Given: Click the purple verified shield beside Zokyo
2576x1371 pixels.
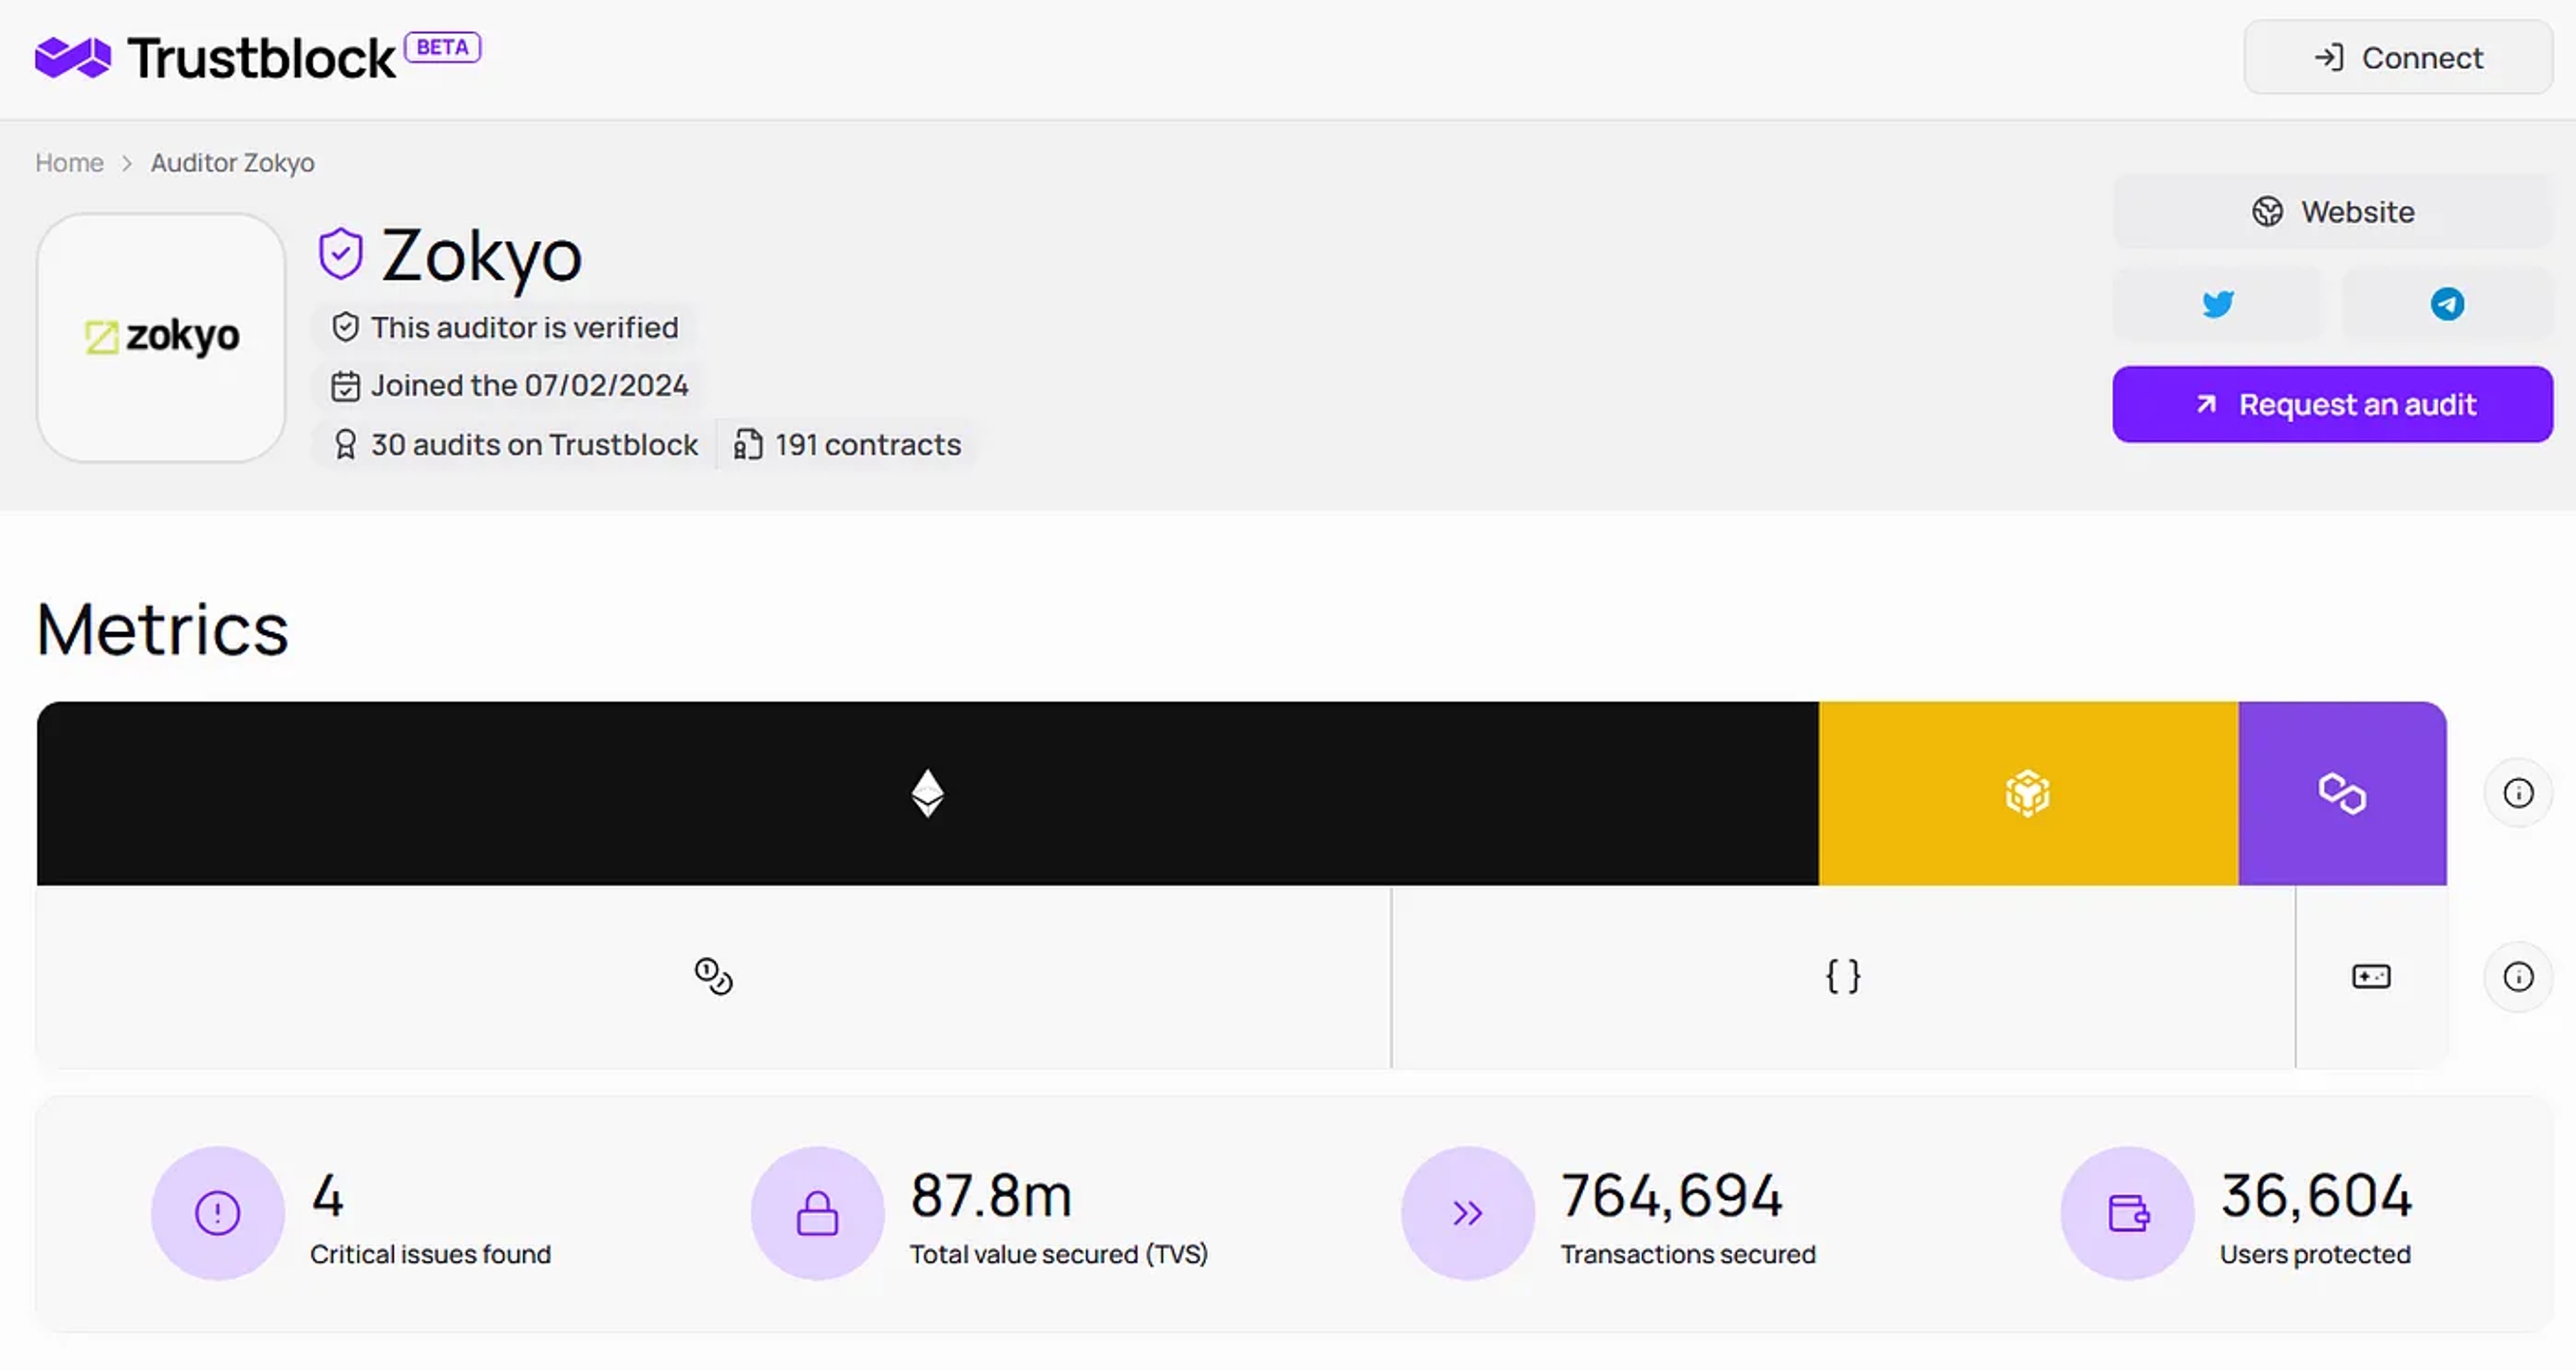Looking at the screenshot, I should pos(340,254).
